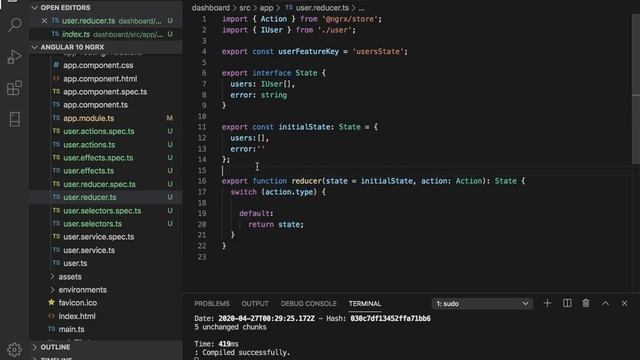Open the Run and Debug view

point(15,56)
